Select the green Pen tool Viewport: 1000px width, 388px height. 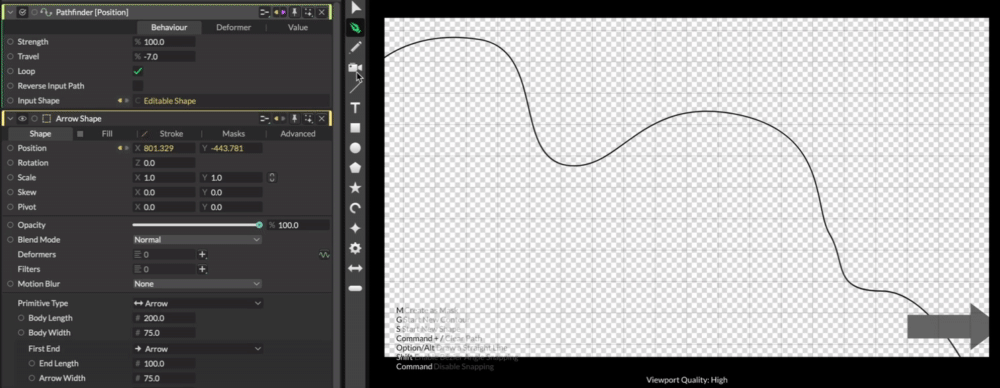pos(355,27)
